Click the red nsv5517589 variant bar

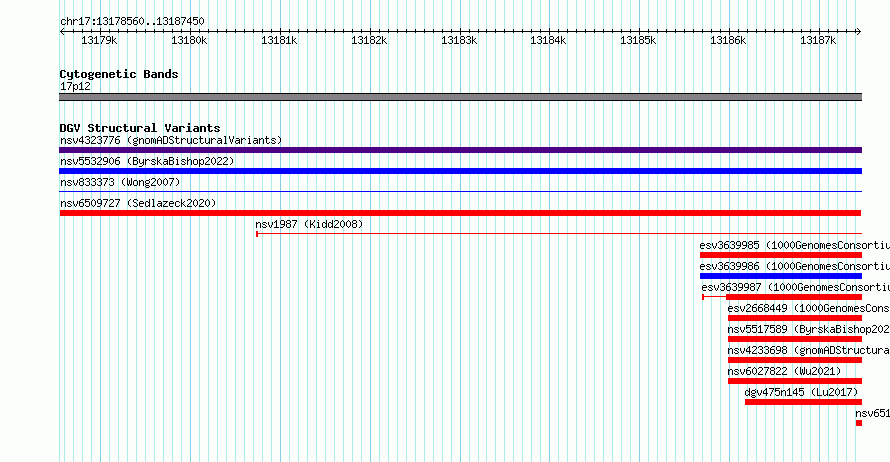point(795,339)
